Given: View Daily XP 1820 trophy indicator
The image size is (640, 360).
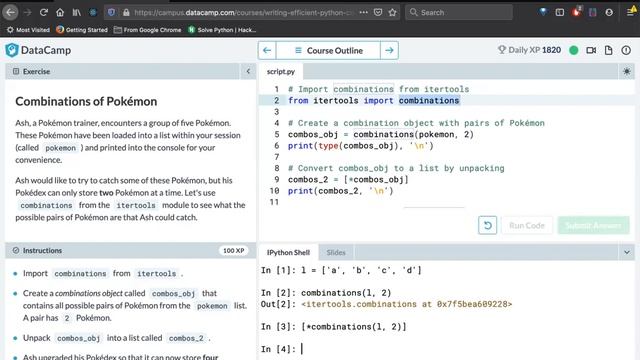Looking at the screenshot, I should (x=529, y=50).
